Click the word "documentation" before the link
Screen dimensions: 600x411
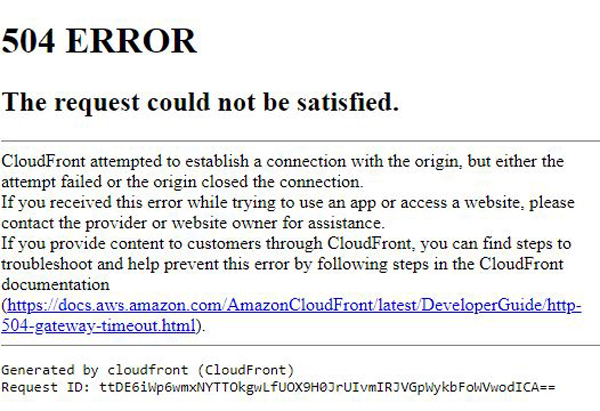55,285
